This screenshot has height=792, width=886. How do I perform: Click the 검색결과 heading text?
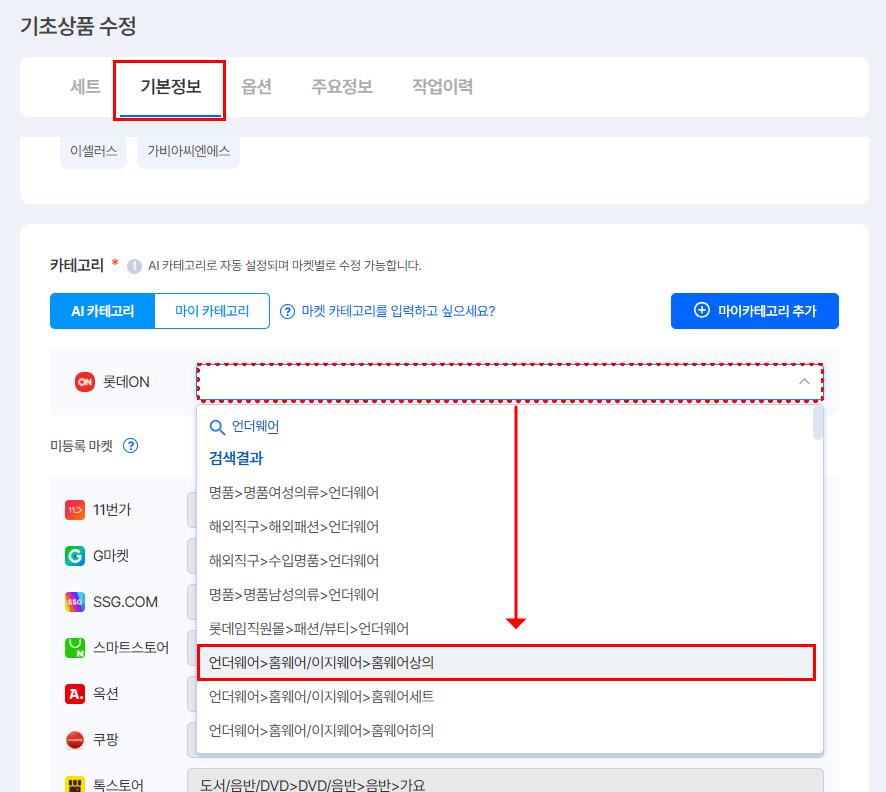[236, 458]
